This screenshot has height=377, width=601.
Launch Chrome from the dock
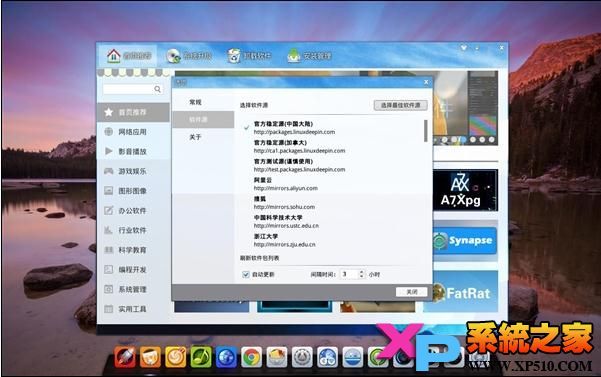[251, 357]
